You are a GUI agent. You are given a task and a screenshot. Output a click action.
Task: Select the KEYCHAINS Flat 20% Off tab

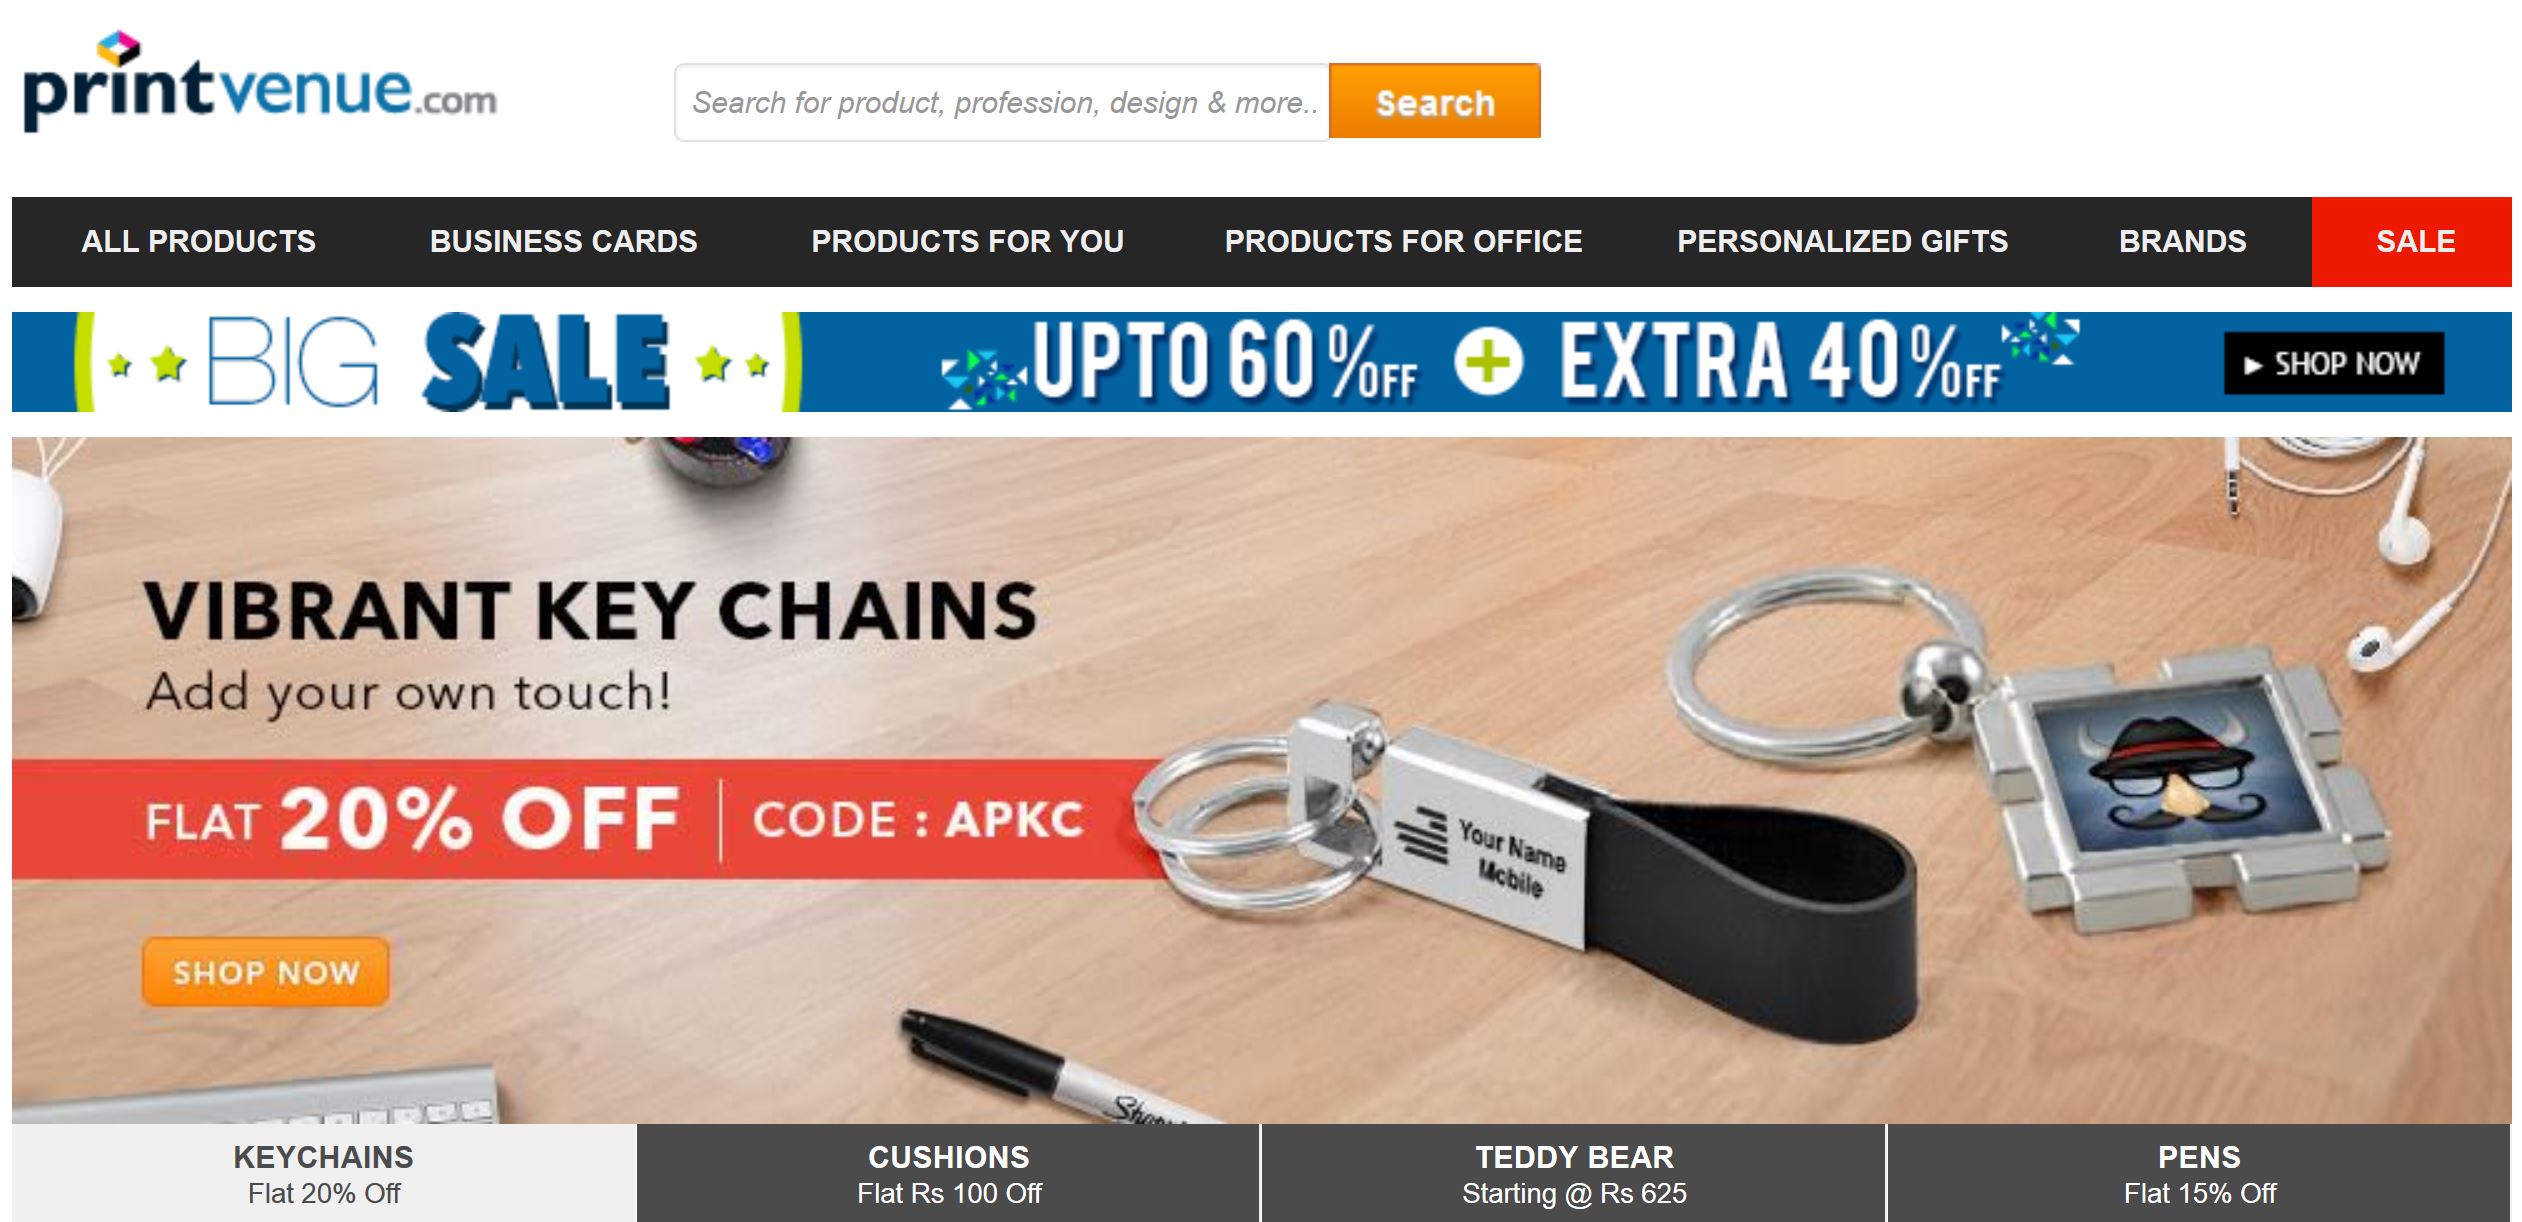(324, 1173)
